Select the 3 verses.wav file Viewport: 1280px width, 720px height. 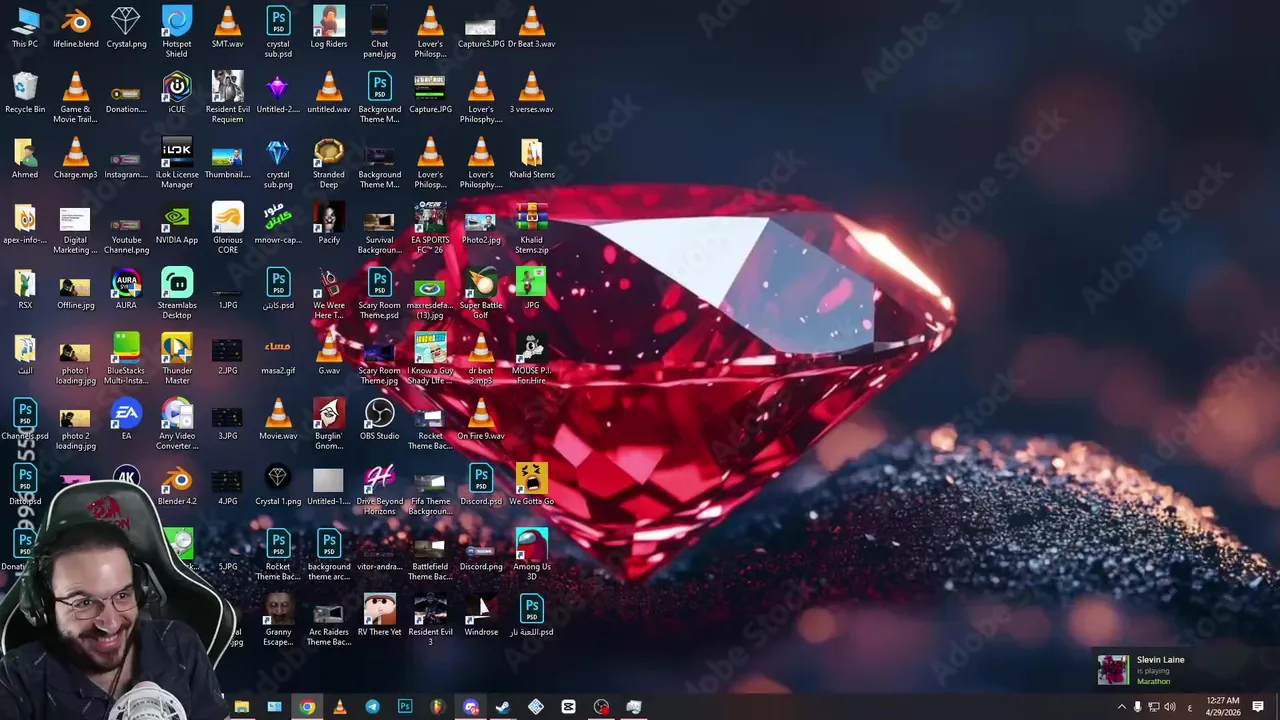(532, 93)
